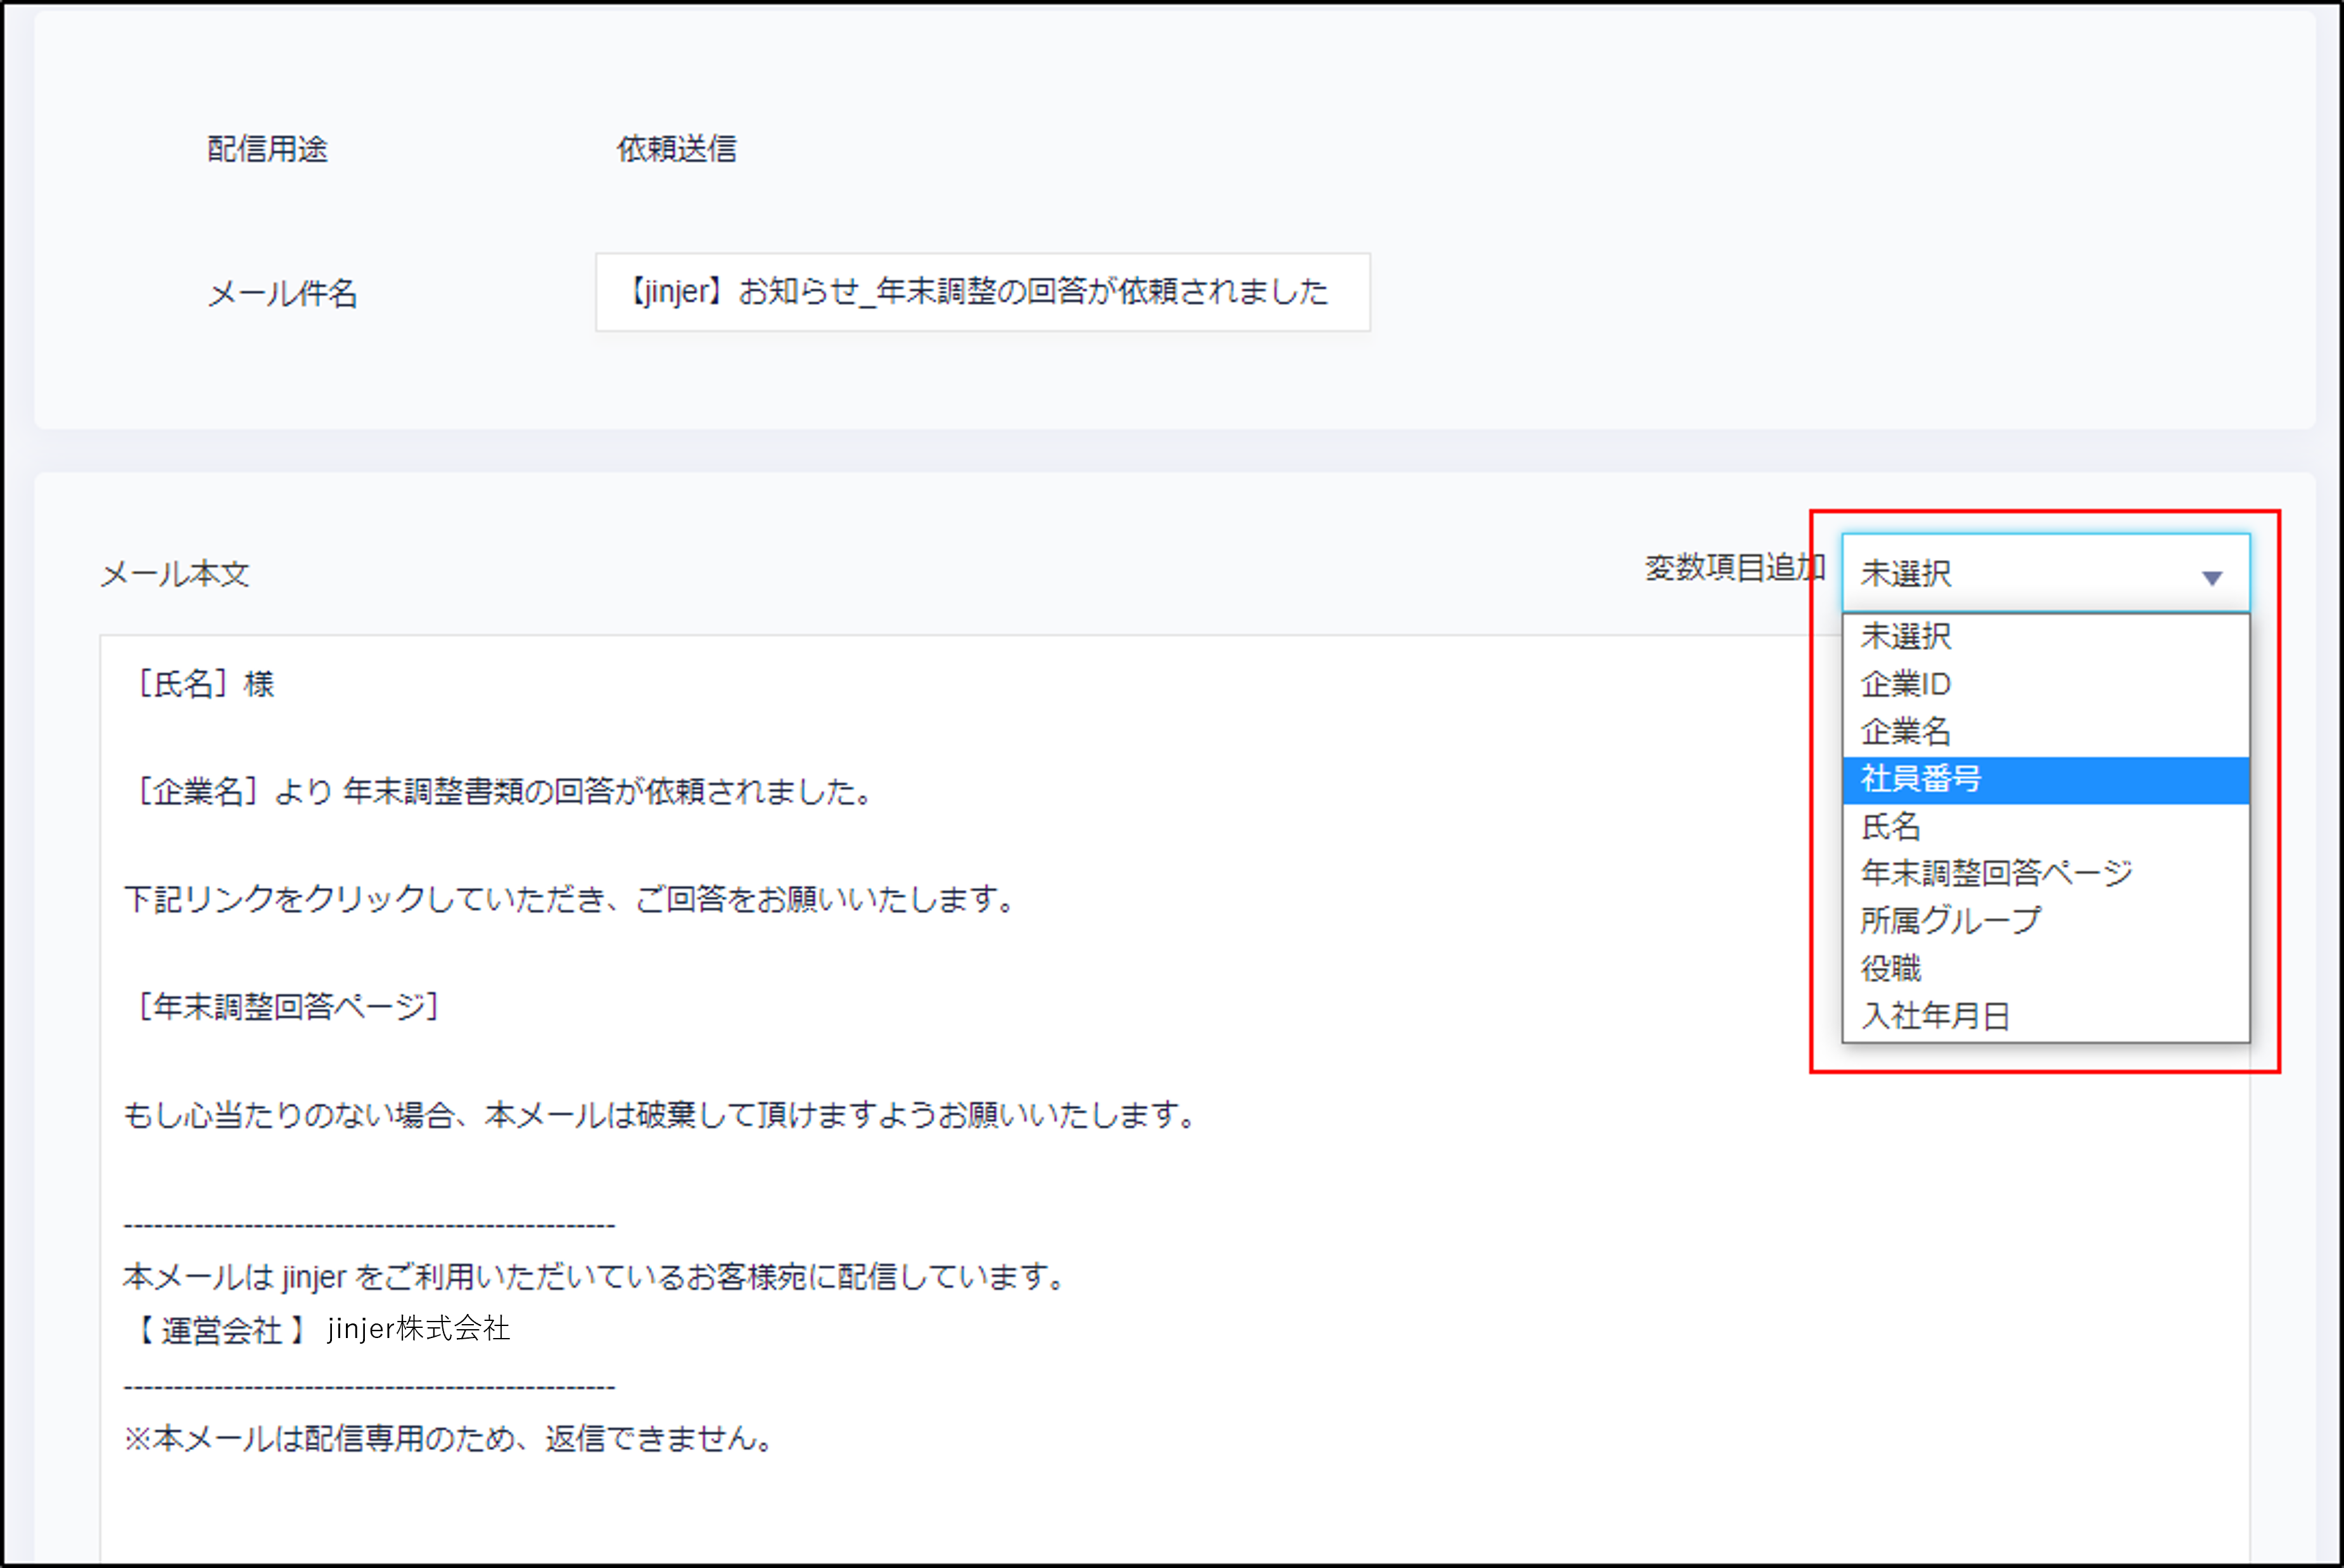Select 役職 from the dropdown list

point(1891,968)
